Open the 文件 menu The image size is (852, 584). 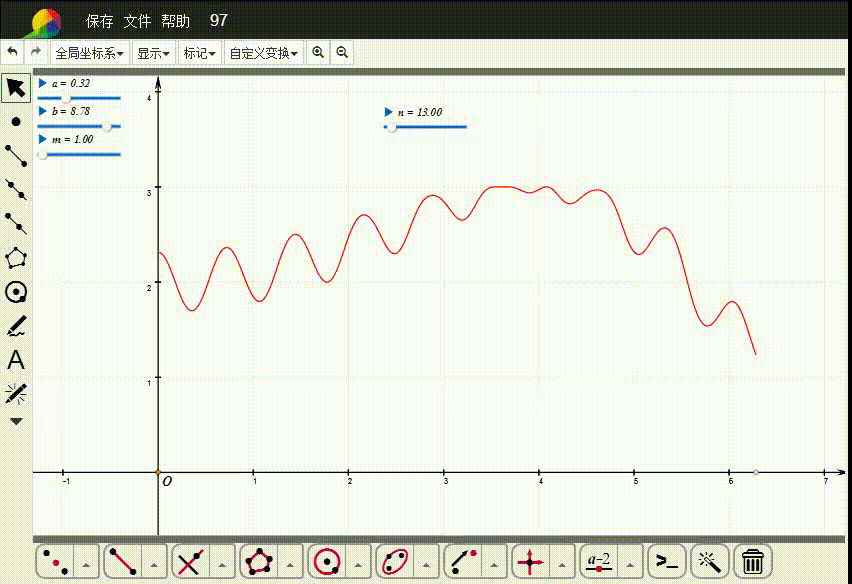[137, 21]
